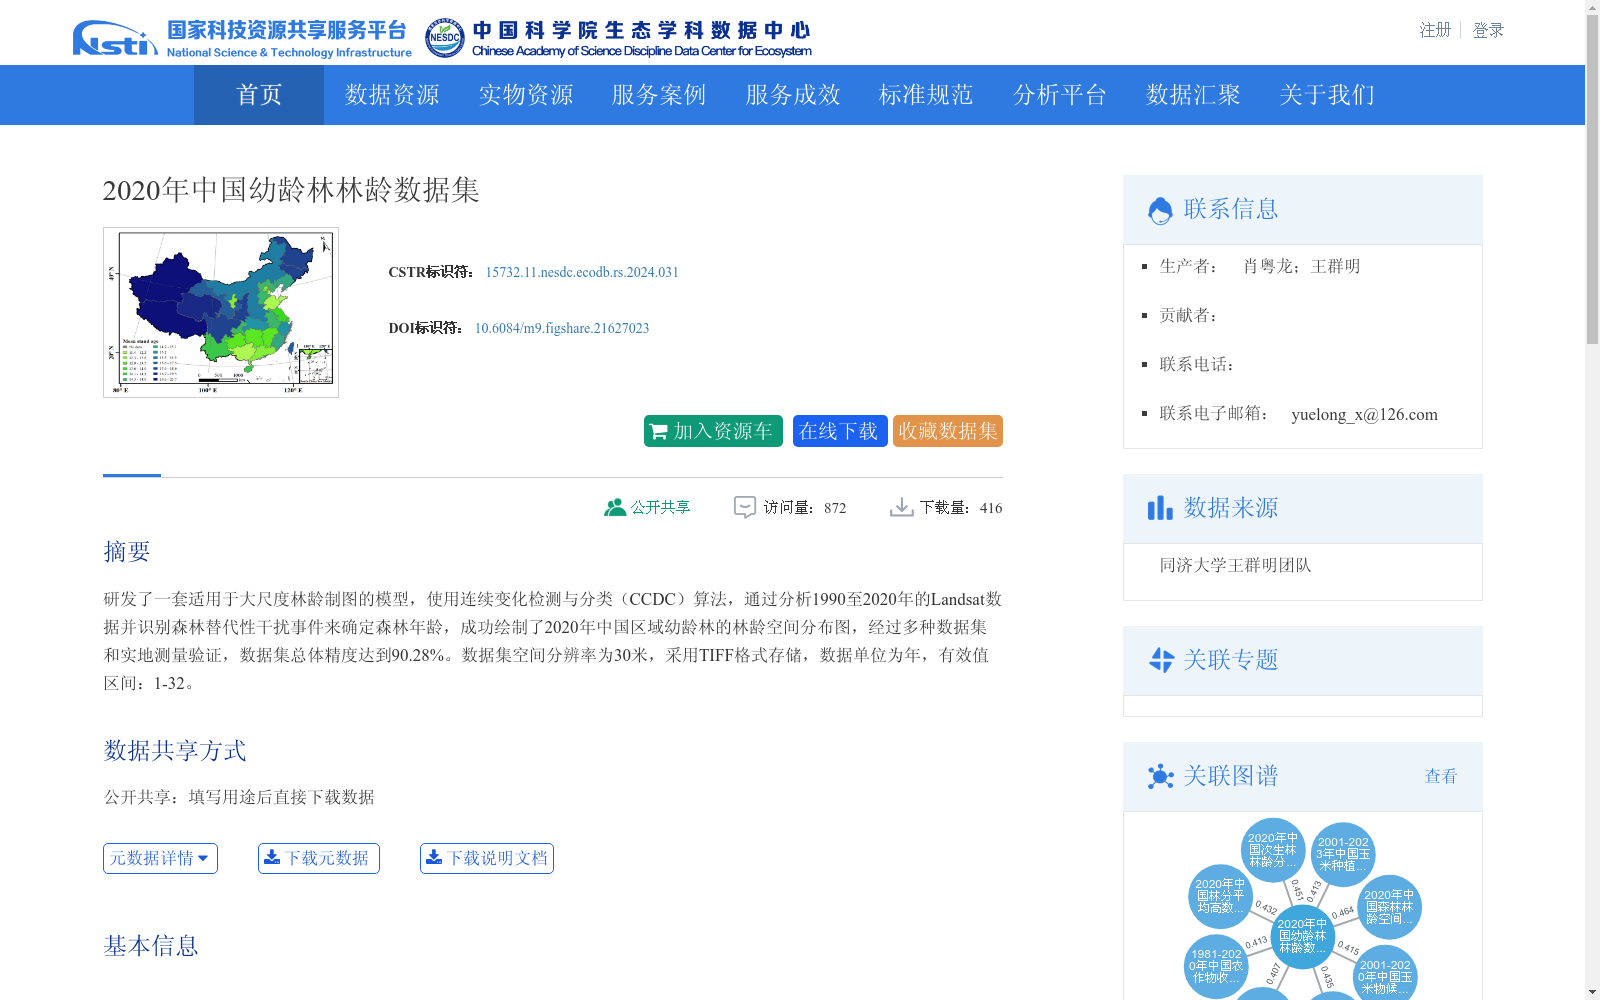Click the 在线下载 button

click(840, 431)
